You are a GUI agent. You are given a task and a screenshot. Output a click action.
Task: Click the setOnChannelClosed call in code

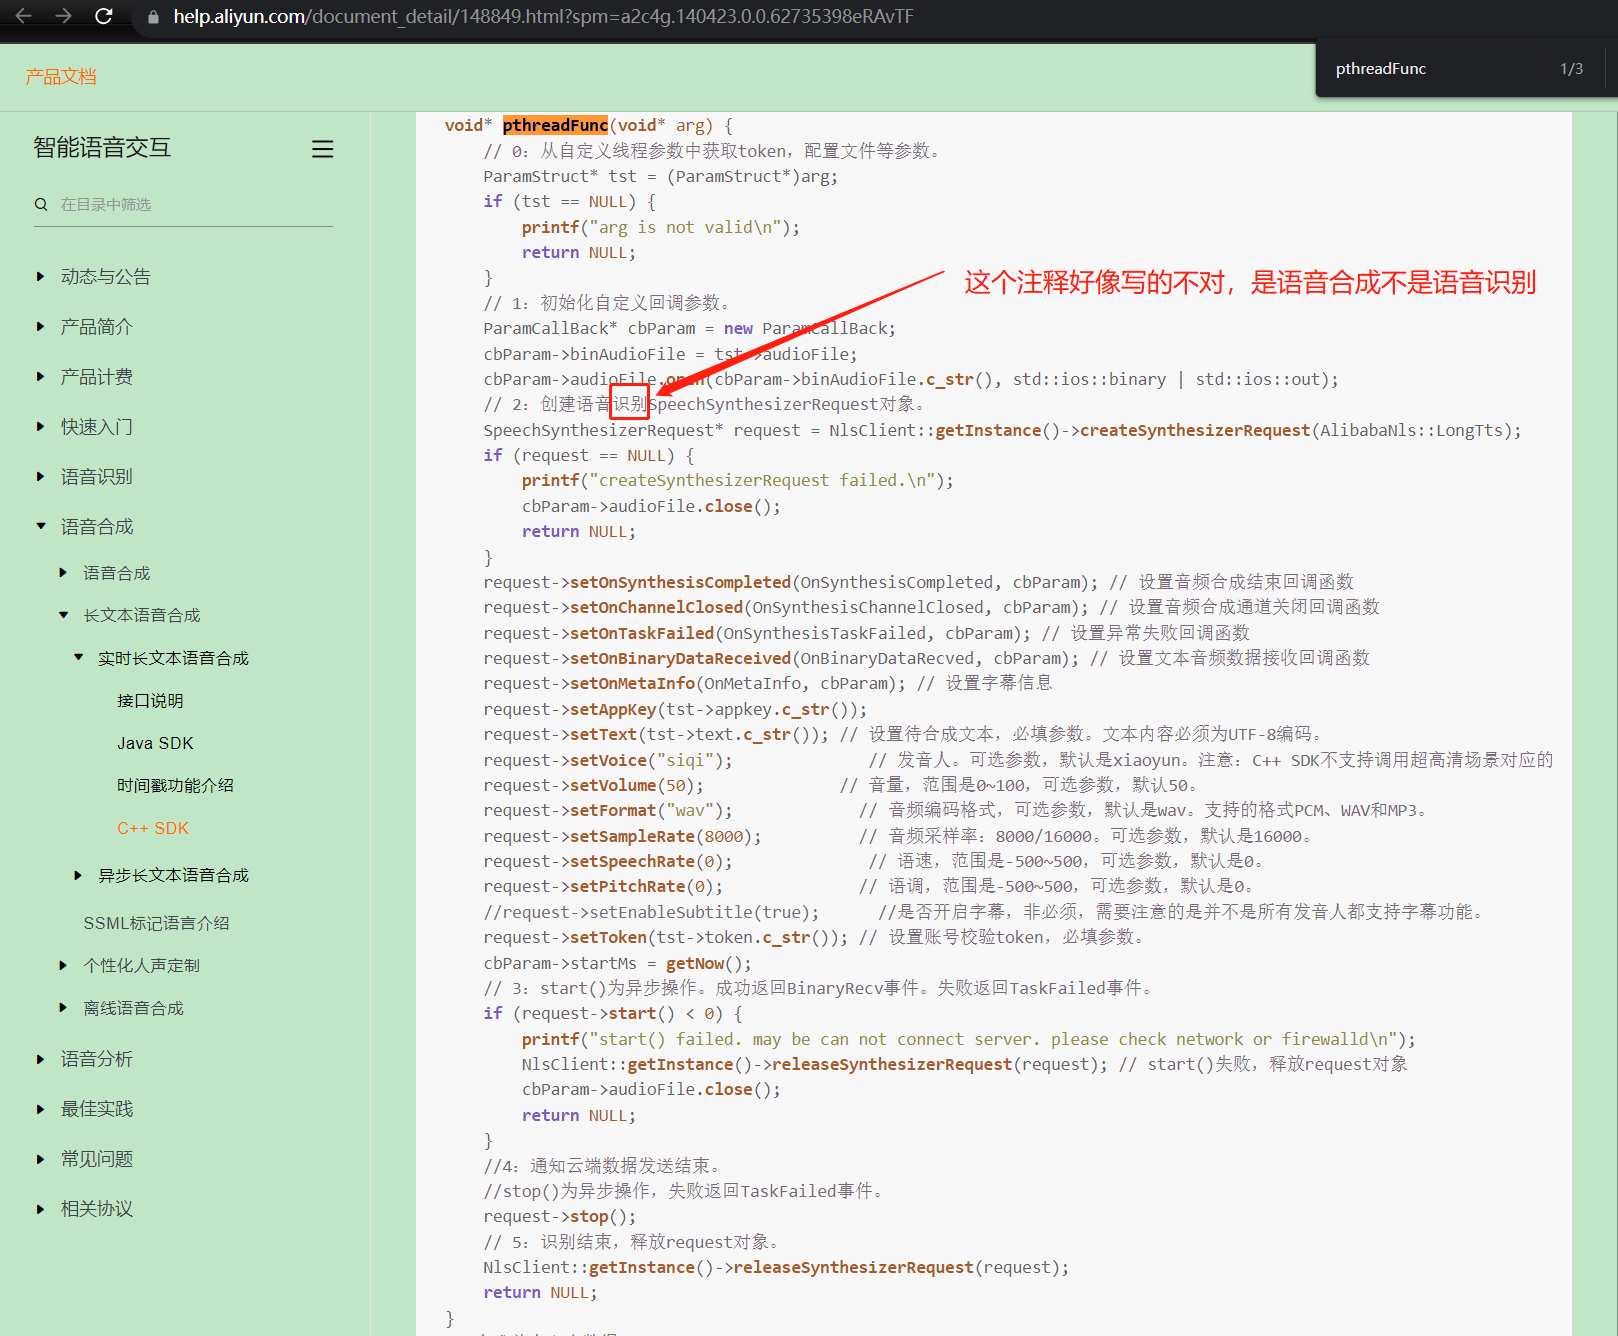[656, 607]
